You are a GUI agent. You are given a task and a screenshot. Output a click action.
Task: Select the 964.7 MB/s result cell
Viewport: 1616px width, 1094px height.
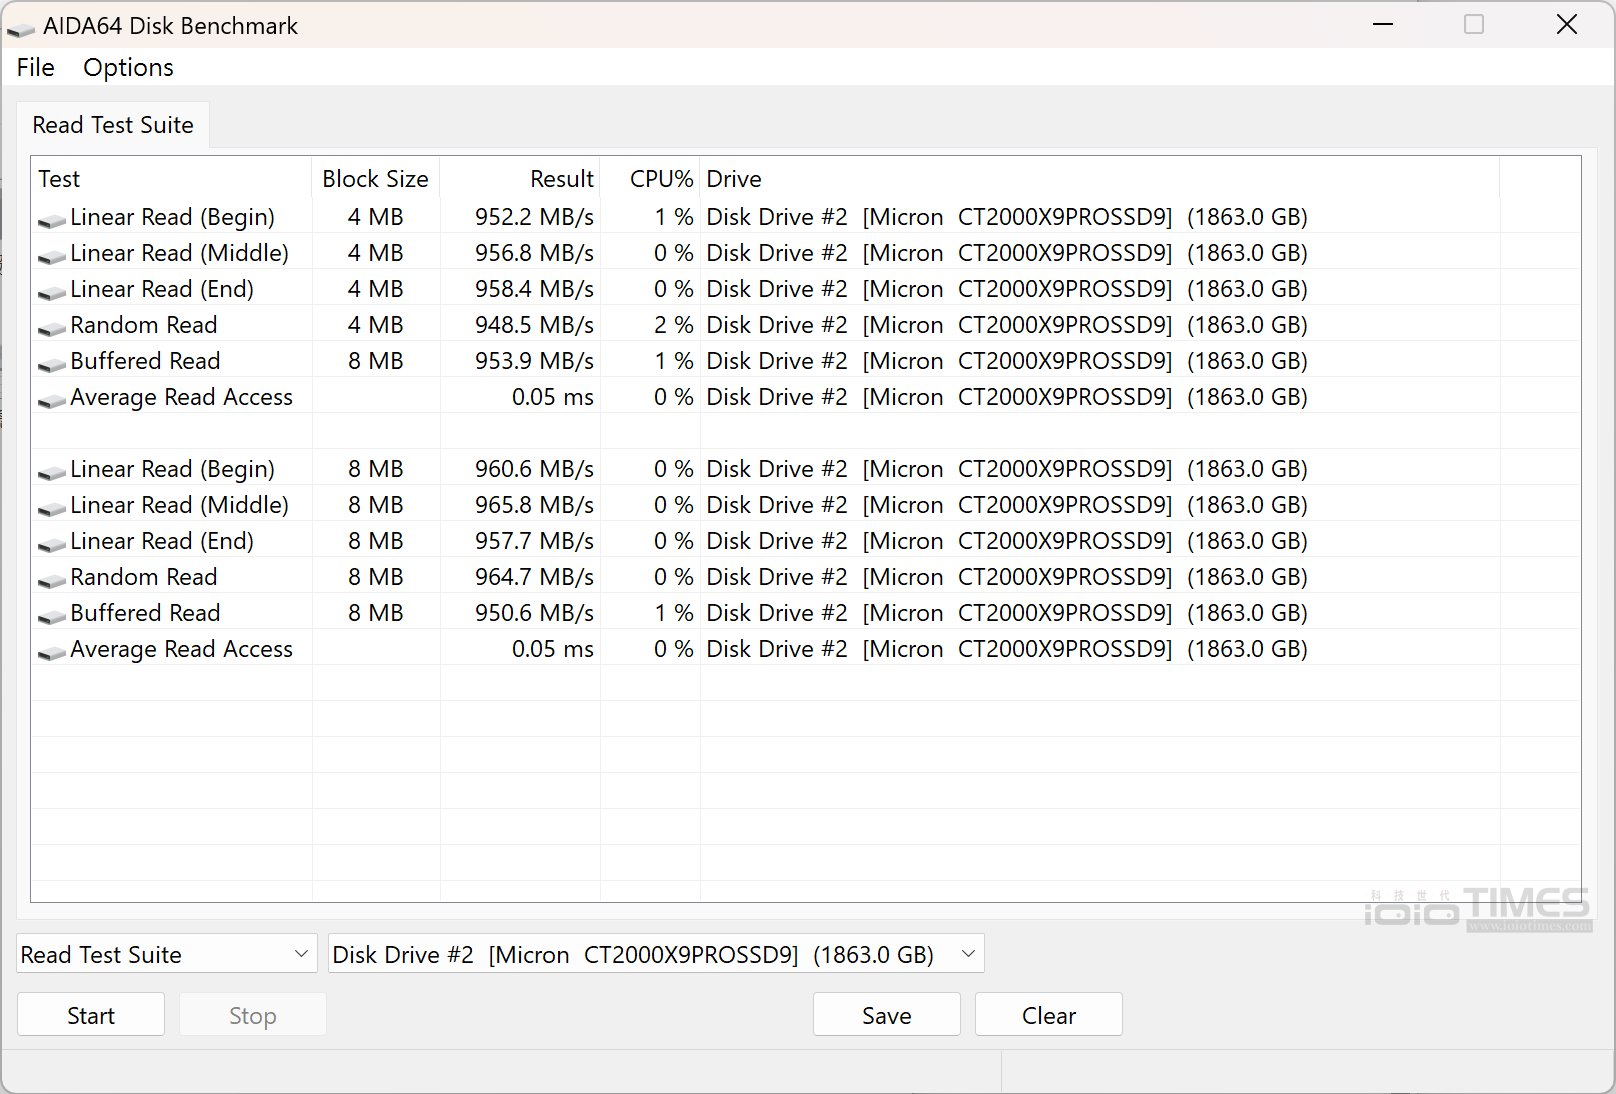pos(534,577)
